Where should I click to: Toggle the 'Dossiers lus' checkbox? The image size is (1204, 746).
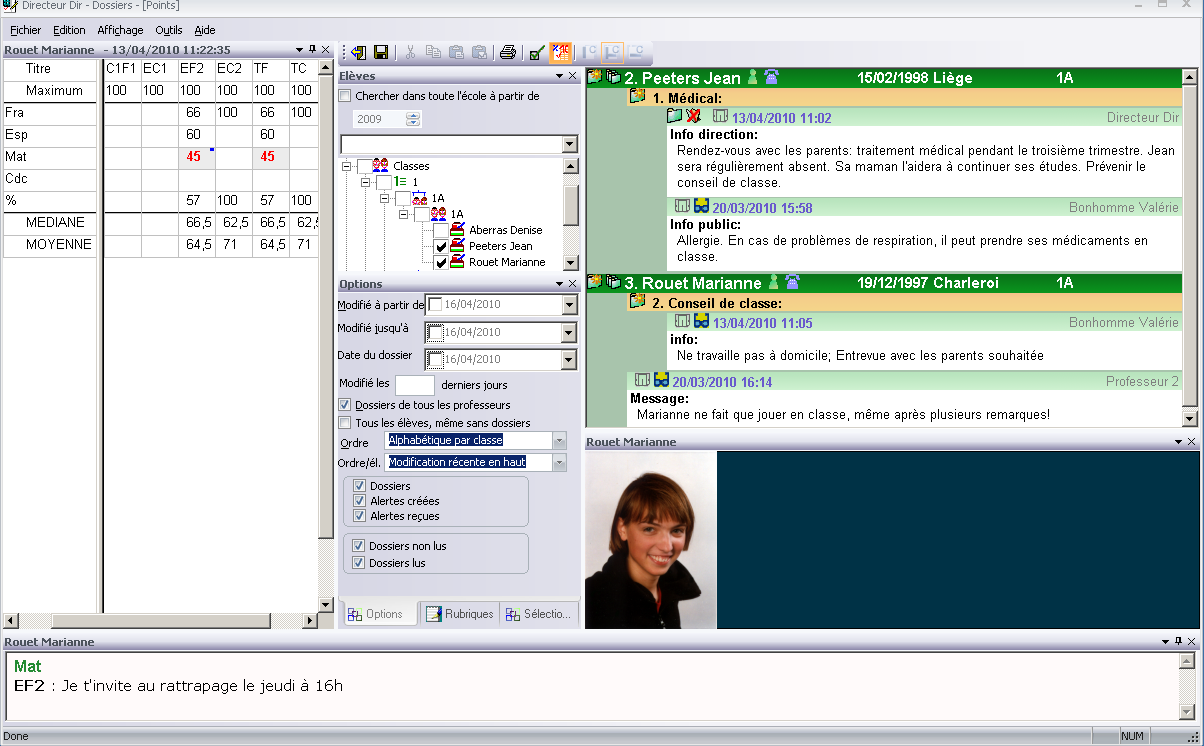[x=360, y=563]
